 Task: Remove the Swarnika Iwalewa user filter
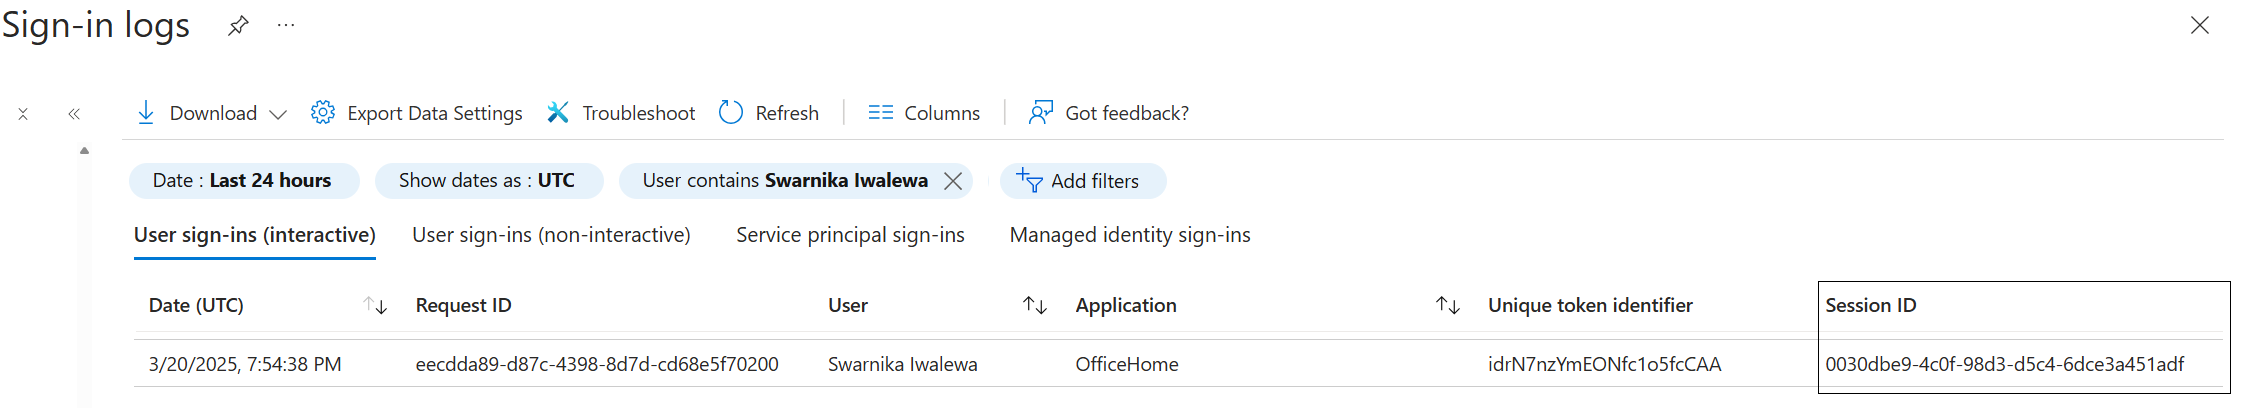coord(953,181)
